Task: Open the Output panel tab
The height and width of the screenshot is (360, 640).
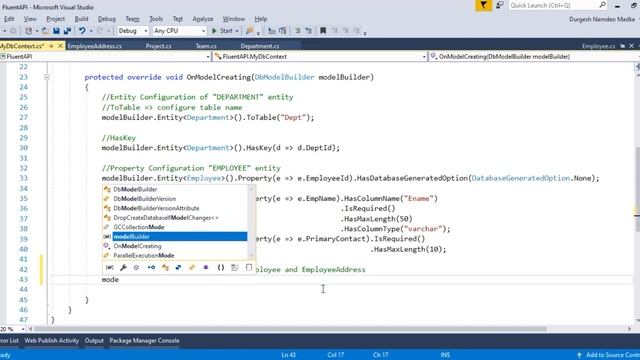Action: point(94,340)
